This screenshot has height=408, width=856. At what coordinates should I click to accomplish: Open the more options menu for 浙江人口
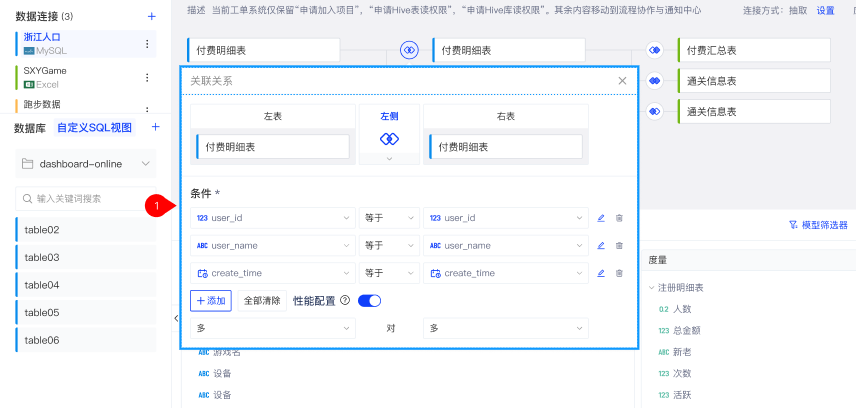[x=147, y=44]
